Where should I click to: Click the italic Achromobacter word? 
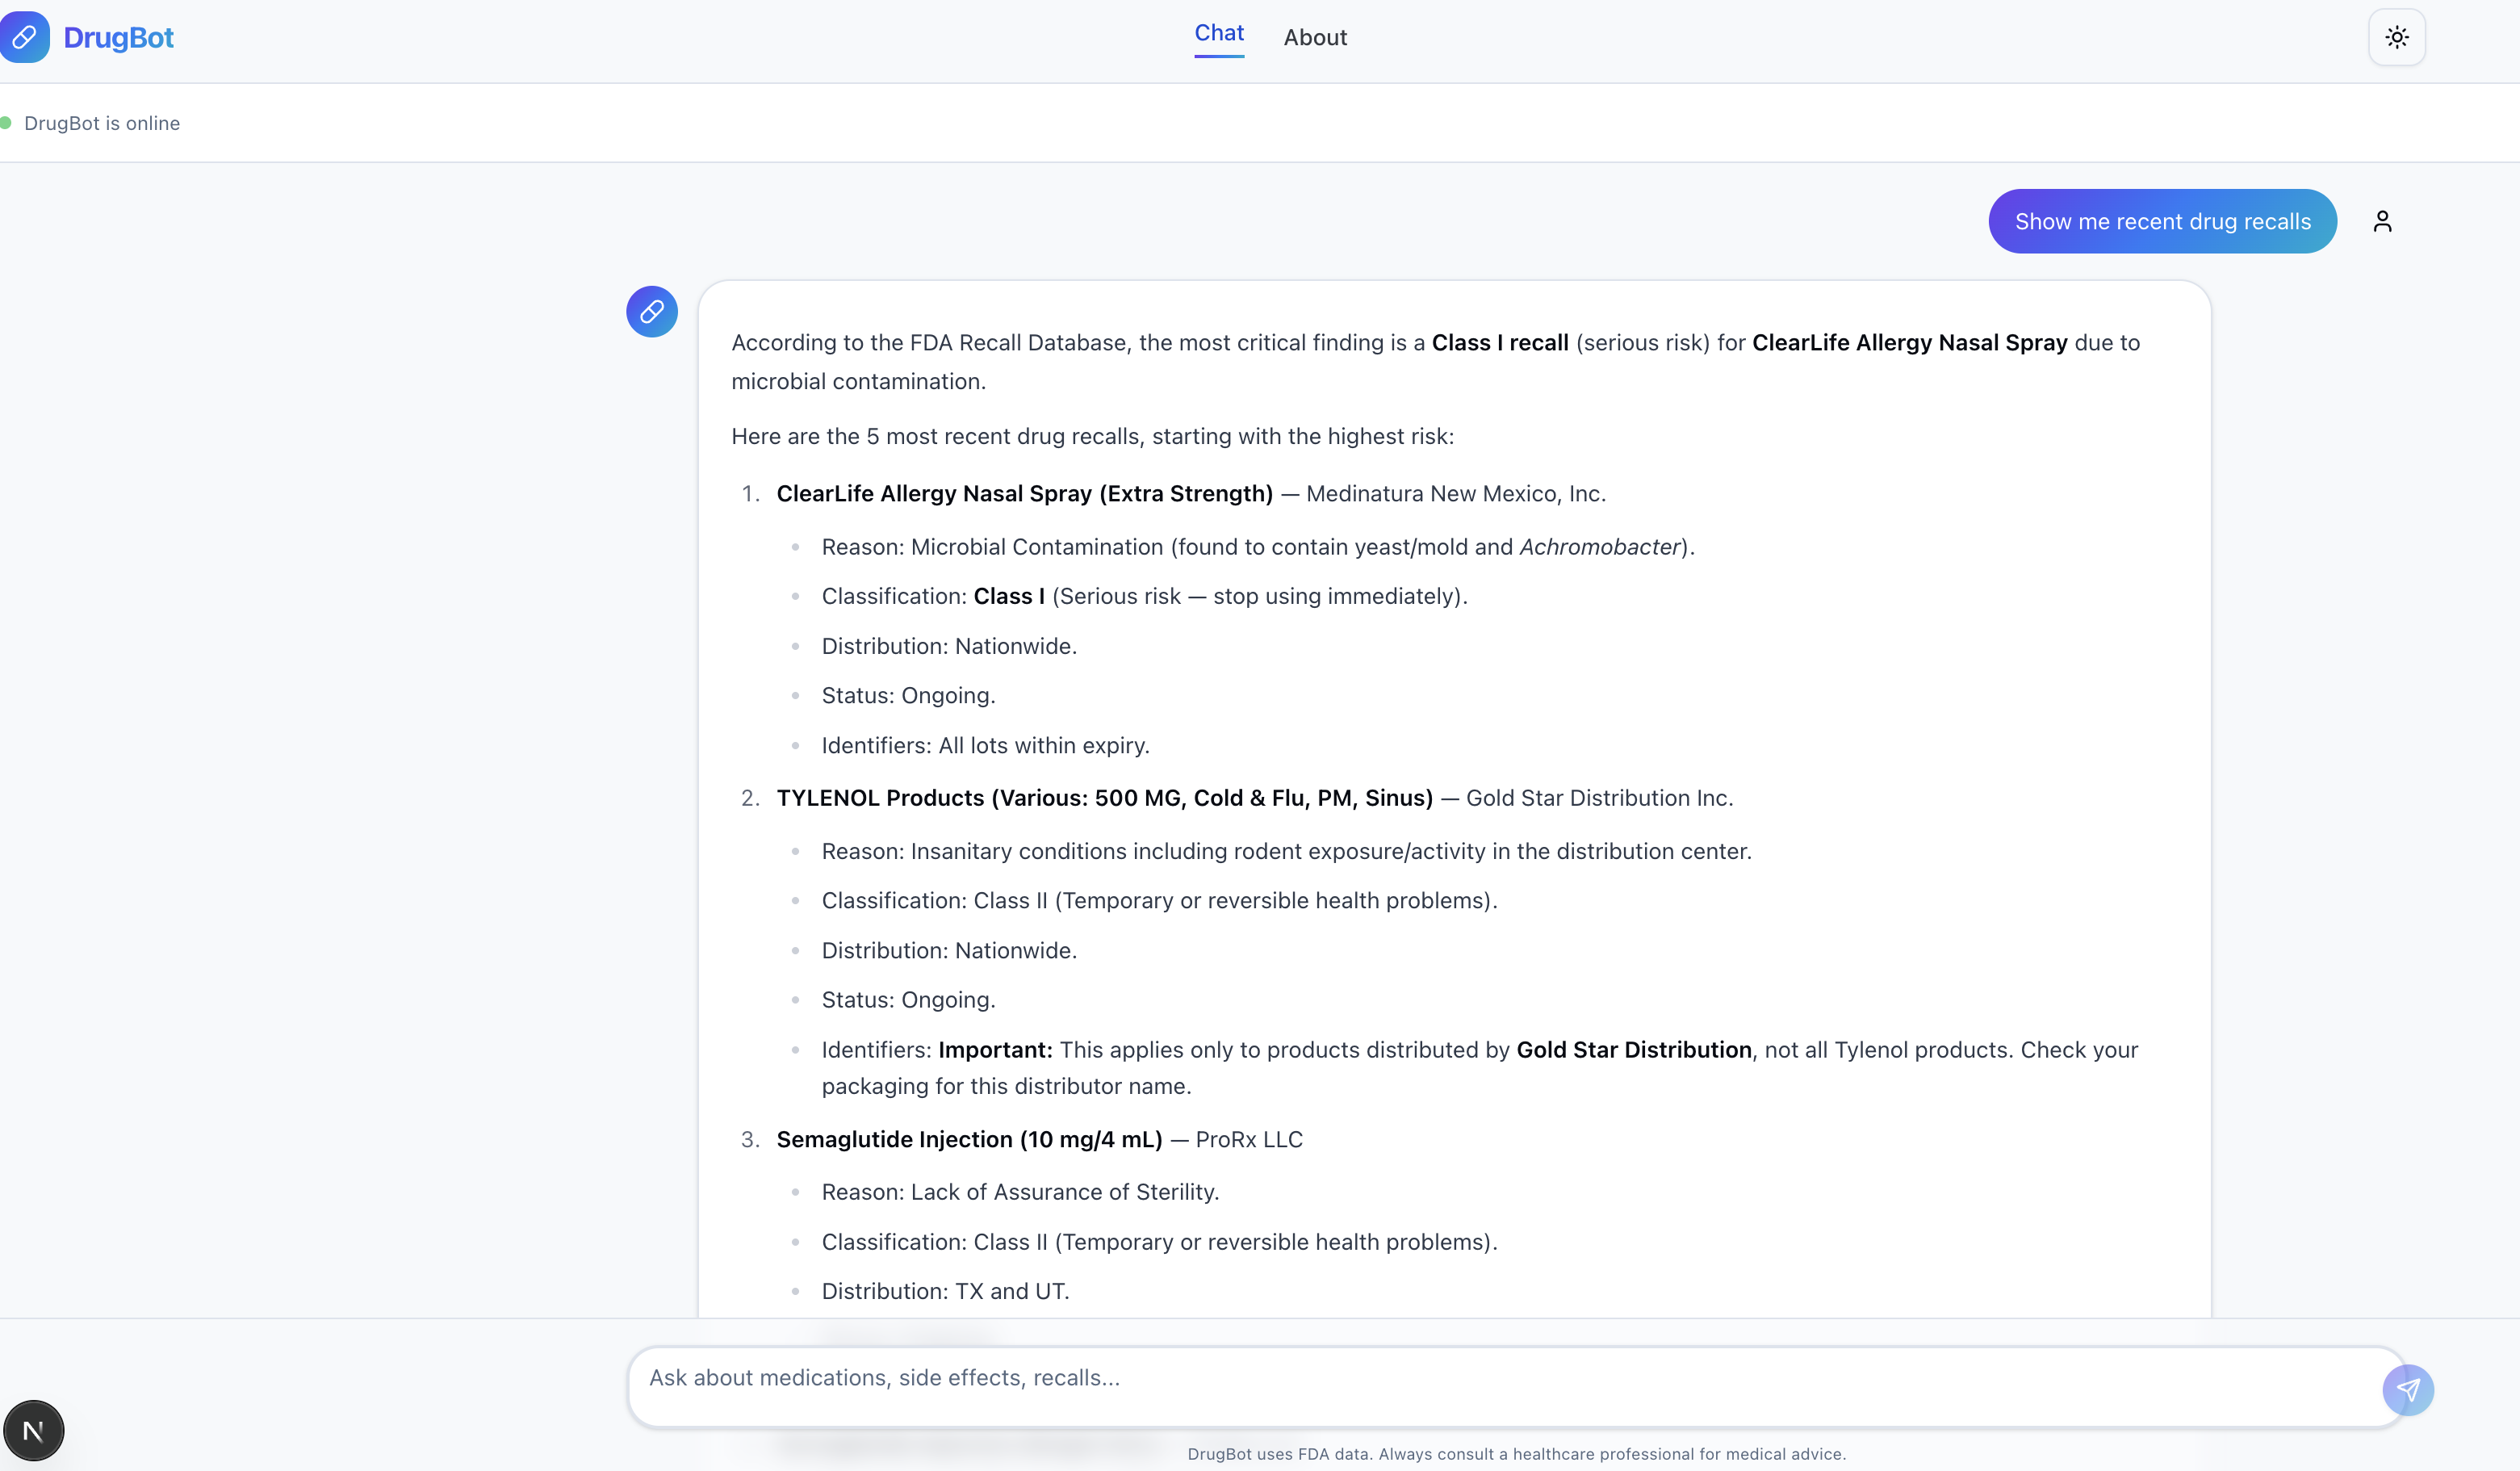(x=1598, y=547)
